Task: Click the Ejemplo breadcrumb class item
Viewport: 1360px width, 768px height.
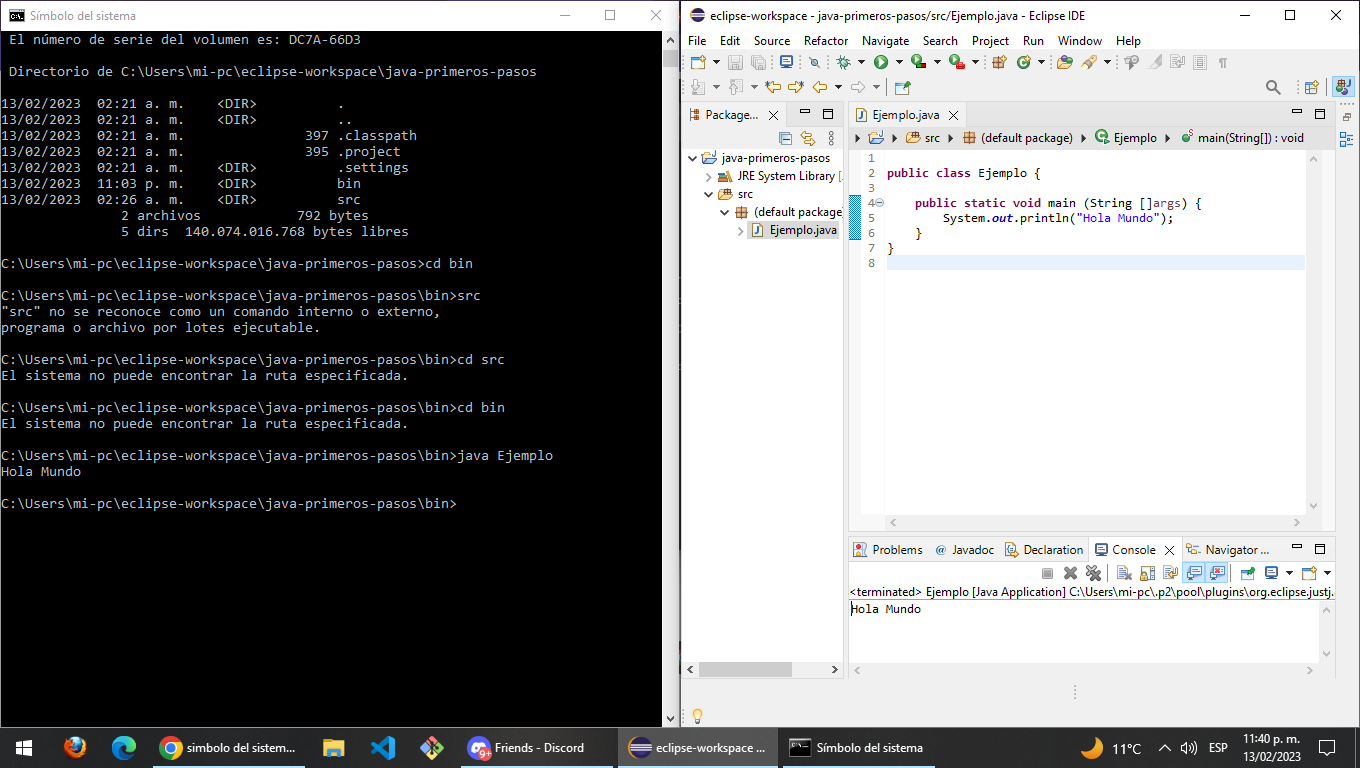Action: pos(1126,138)
